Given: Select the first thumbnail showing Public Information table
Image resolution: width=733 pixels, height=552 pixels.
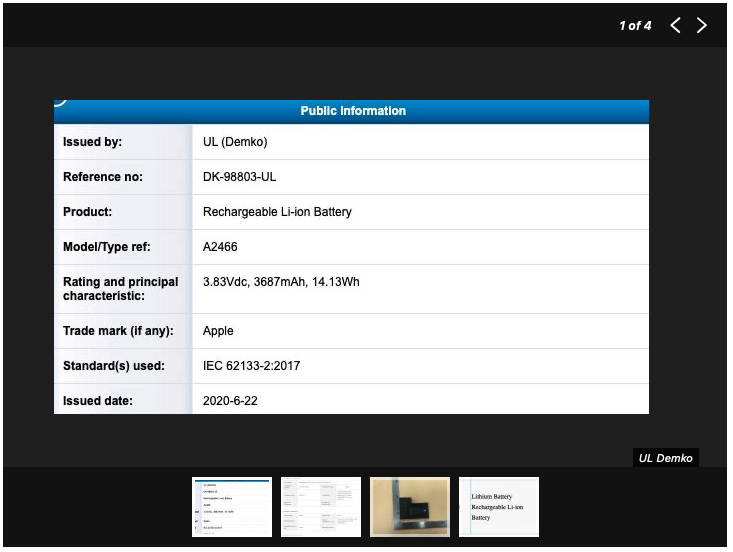Looking at the screenshot, I should [232, 507].
